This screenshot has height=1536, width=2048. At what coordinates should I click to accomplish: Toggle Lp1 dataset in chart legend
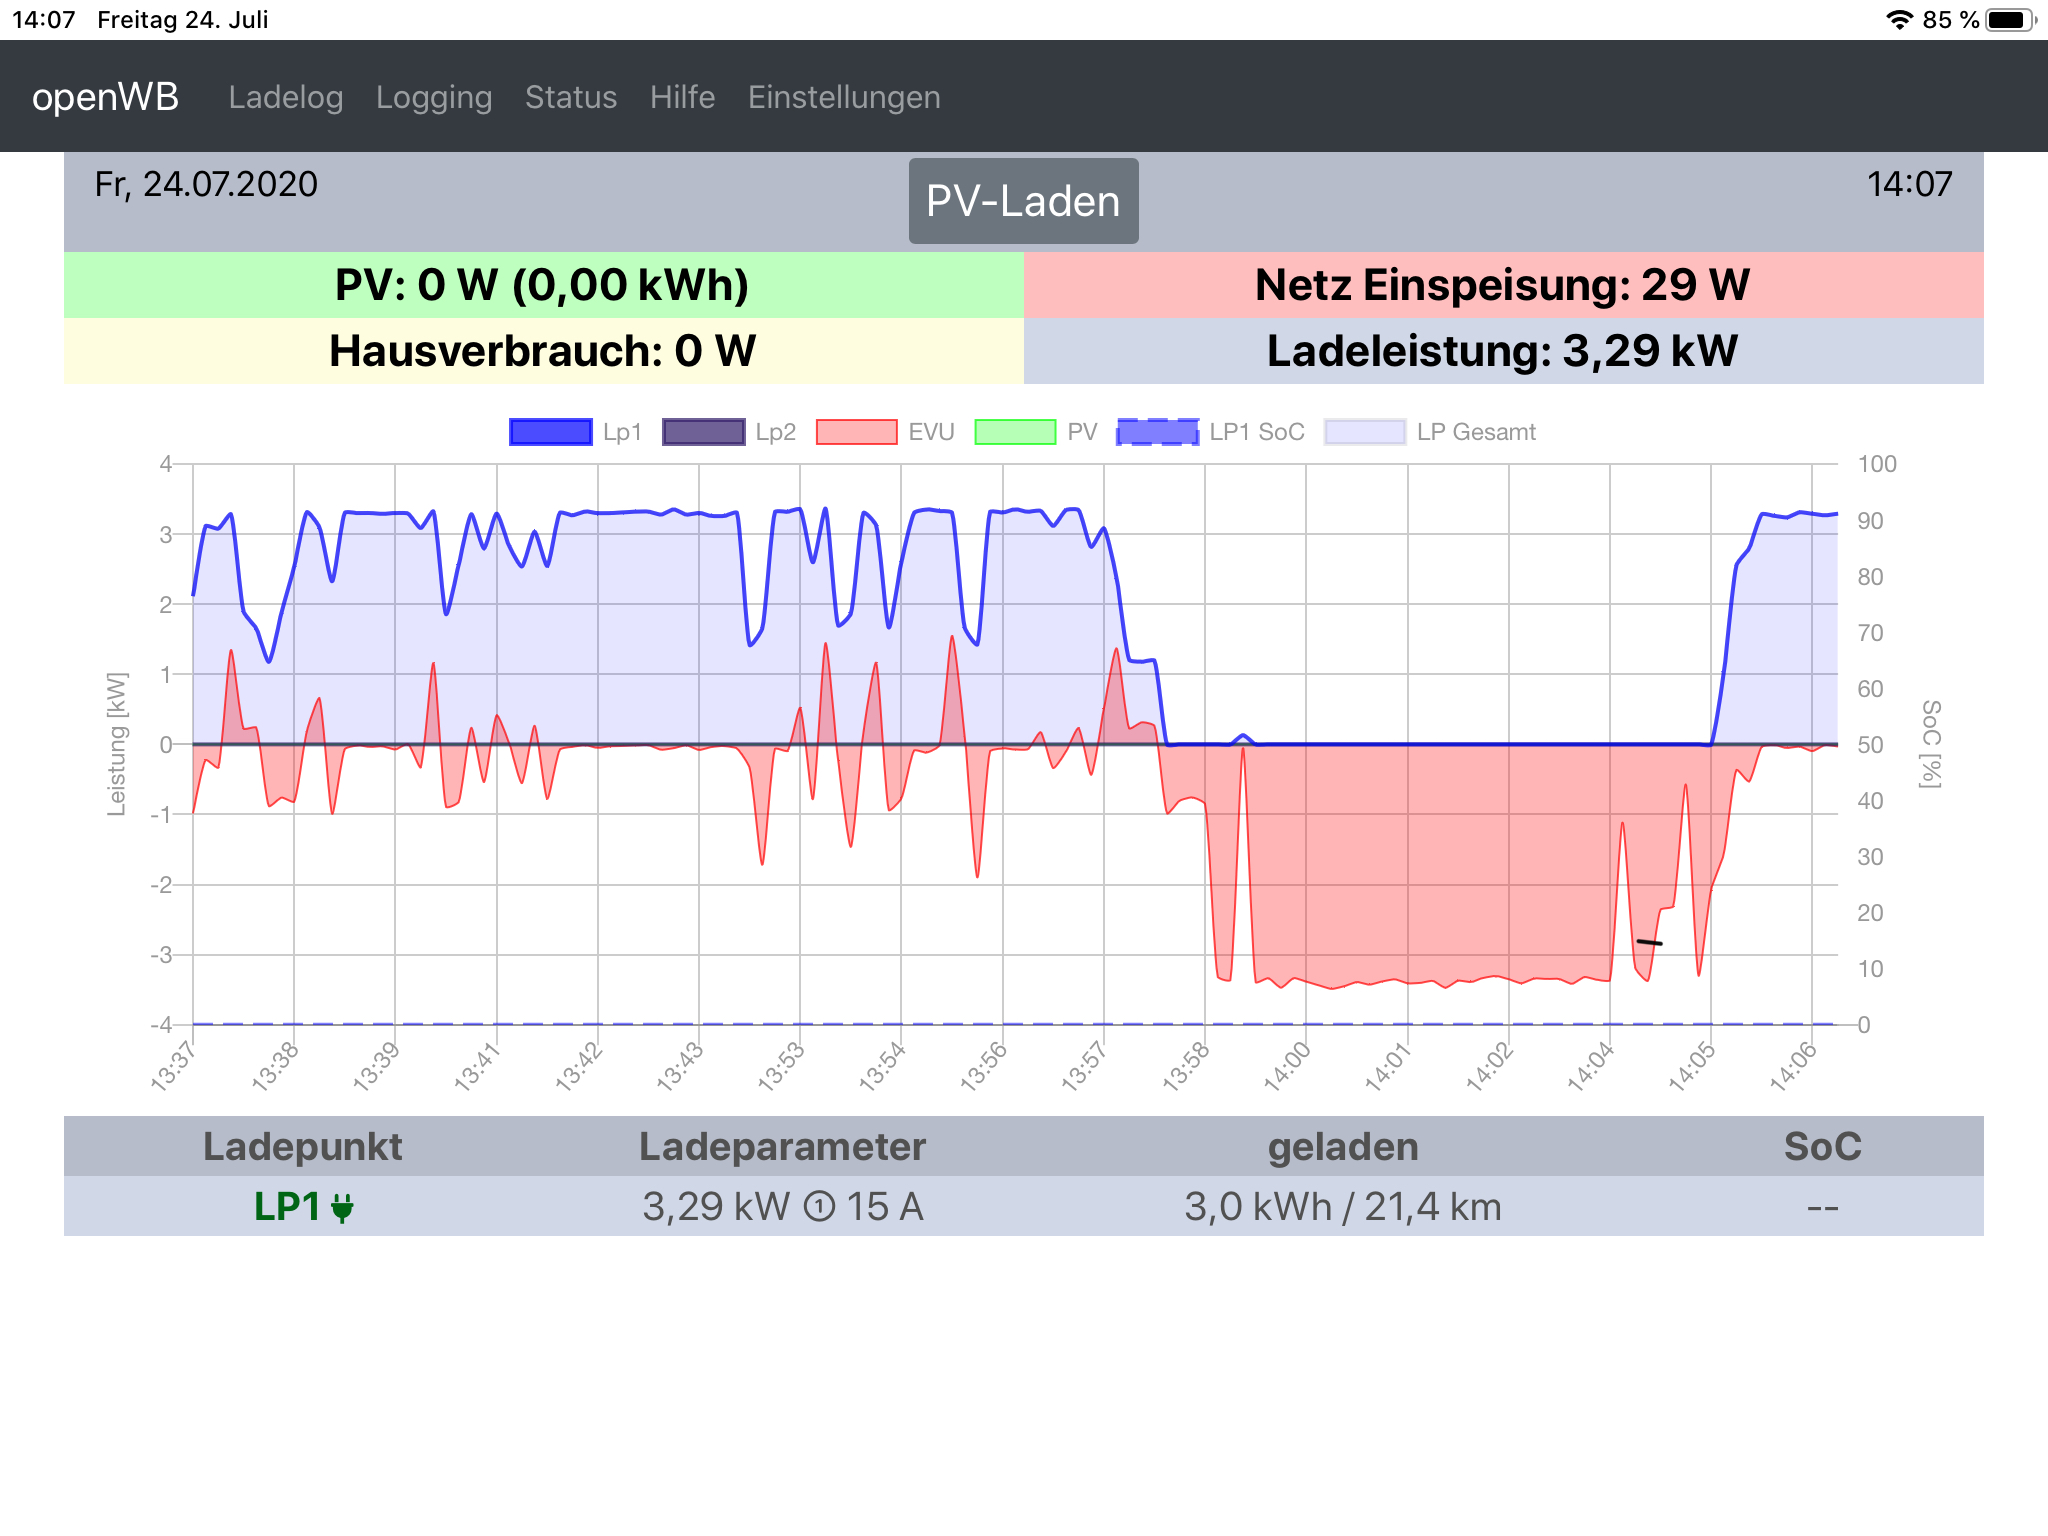click(550, 432)
